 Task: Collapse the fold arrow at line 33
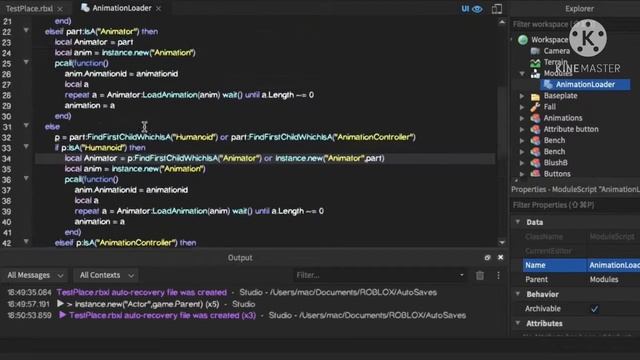26,147
